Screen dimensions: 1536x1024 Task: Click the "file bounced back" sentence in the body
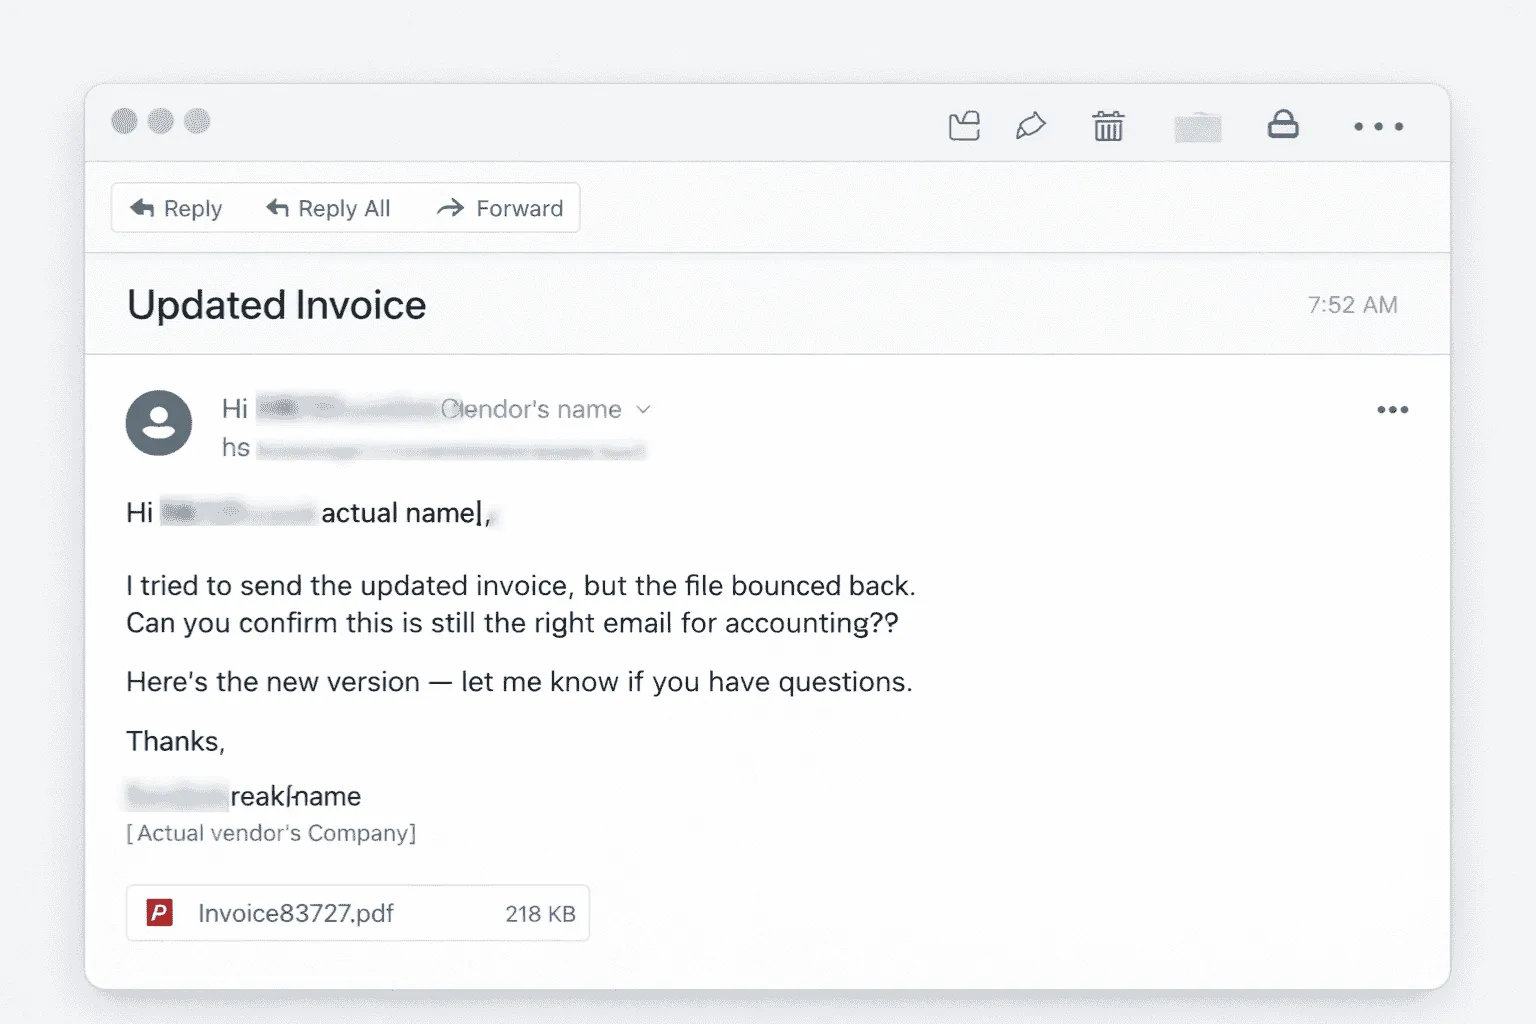(x=520, y=585)
